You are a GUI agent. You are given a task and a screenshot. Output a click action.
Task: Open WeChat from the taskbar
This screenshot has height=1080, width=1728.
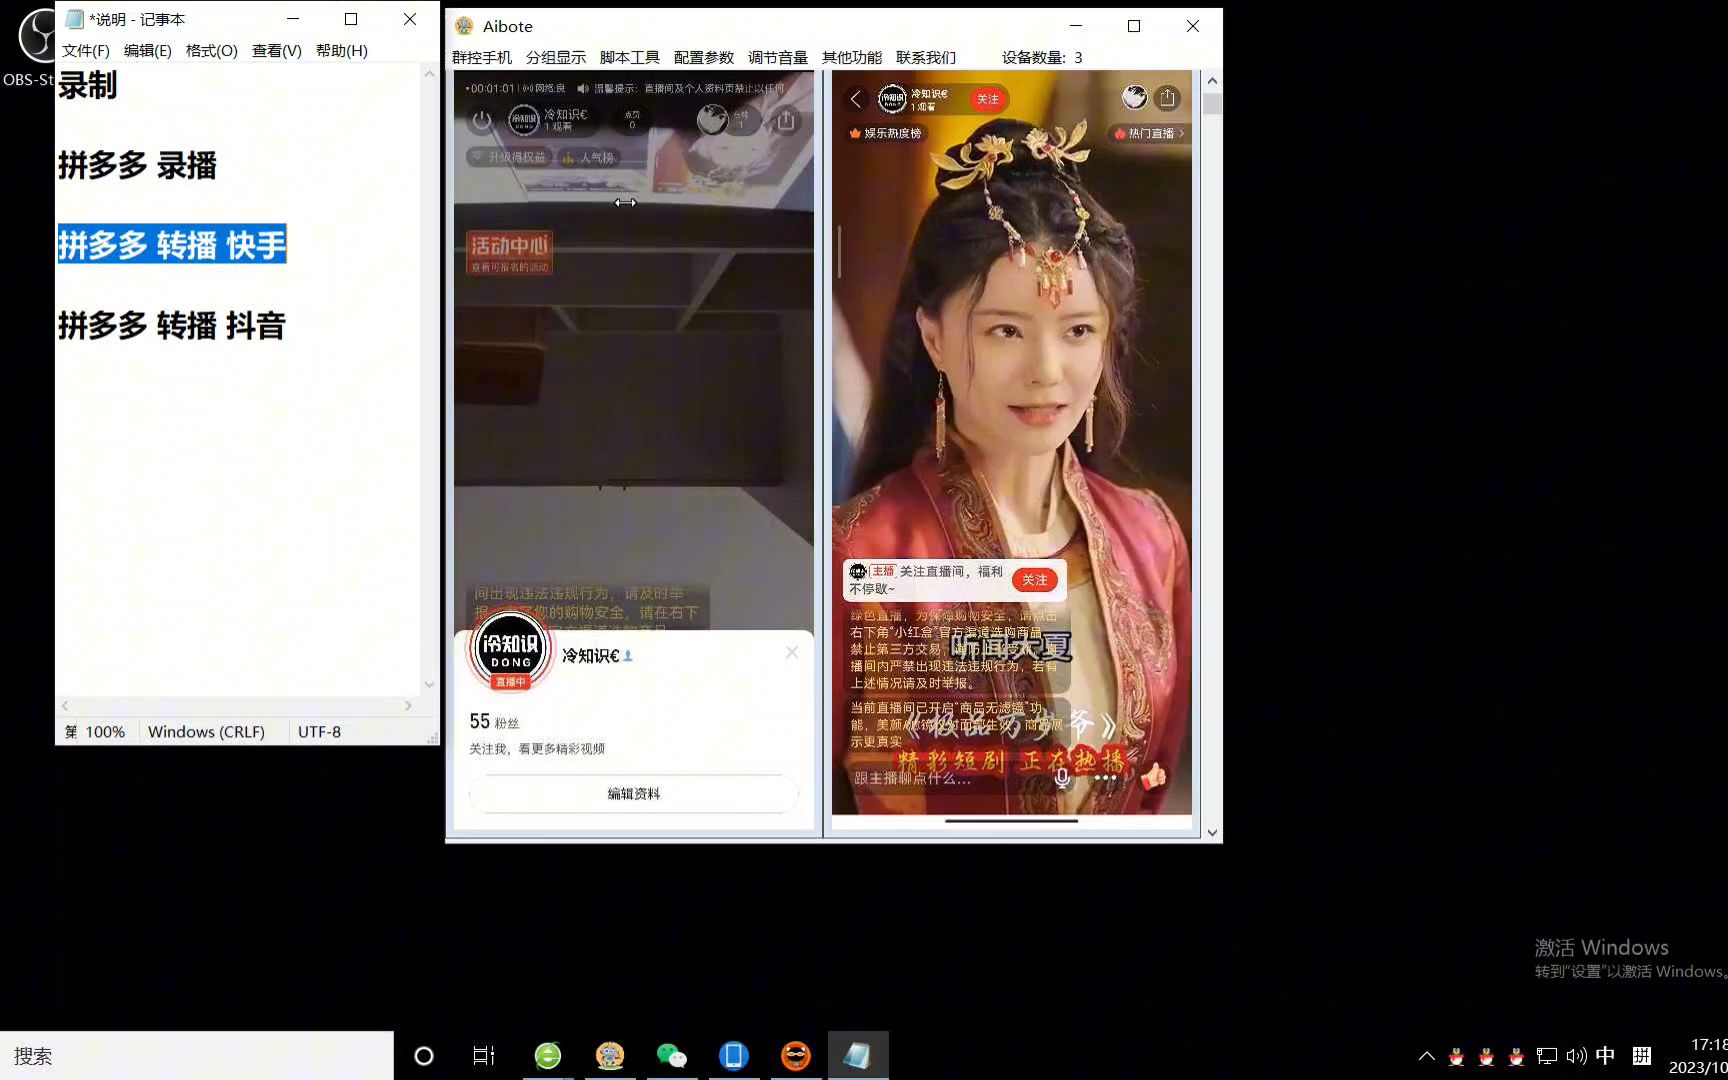672,1055
